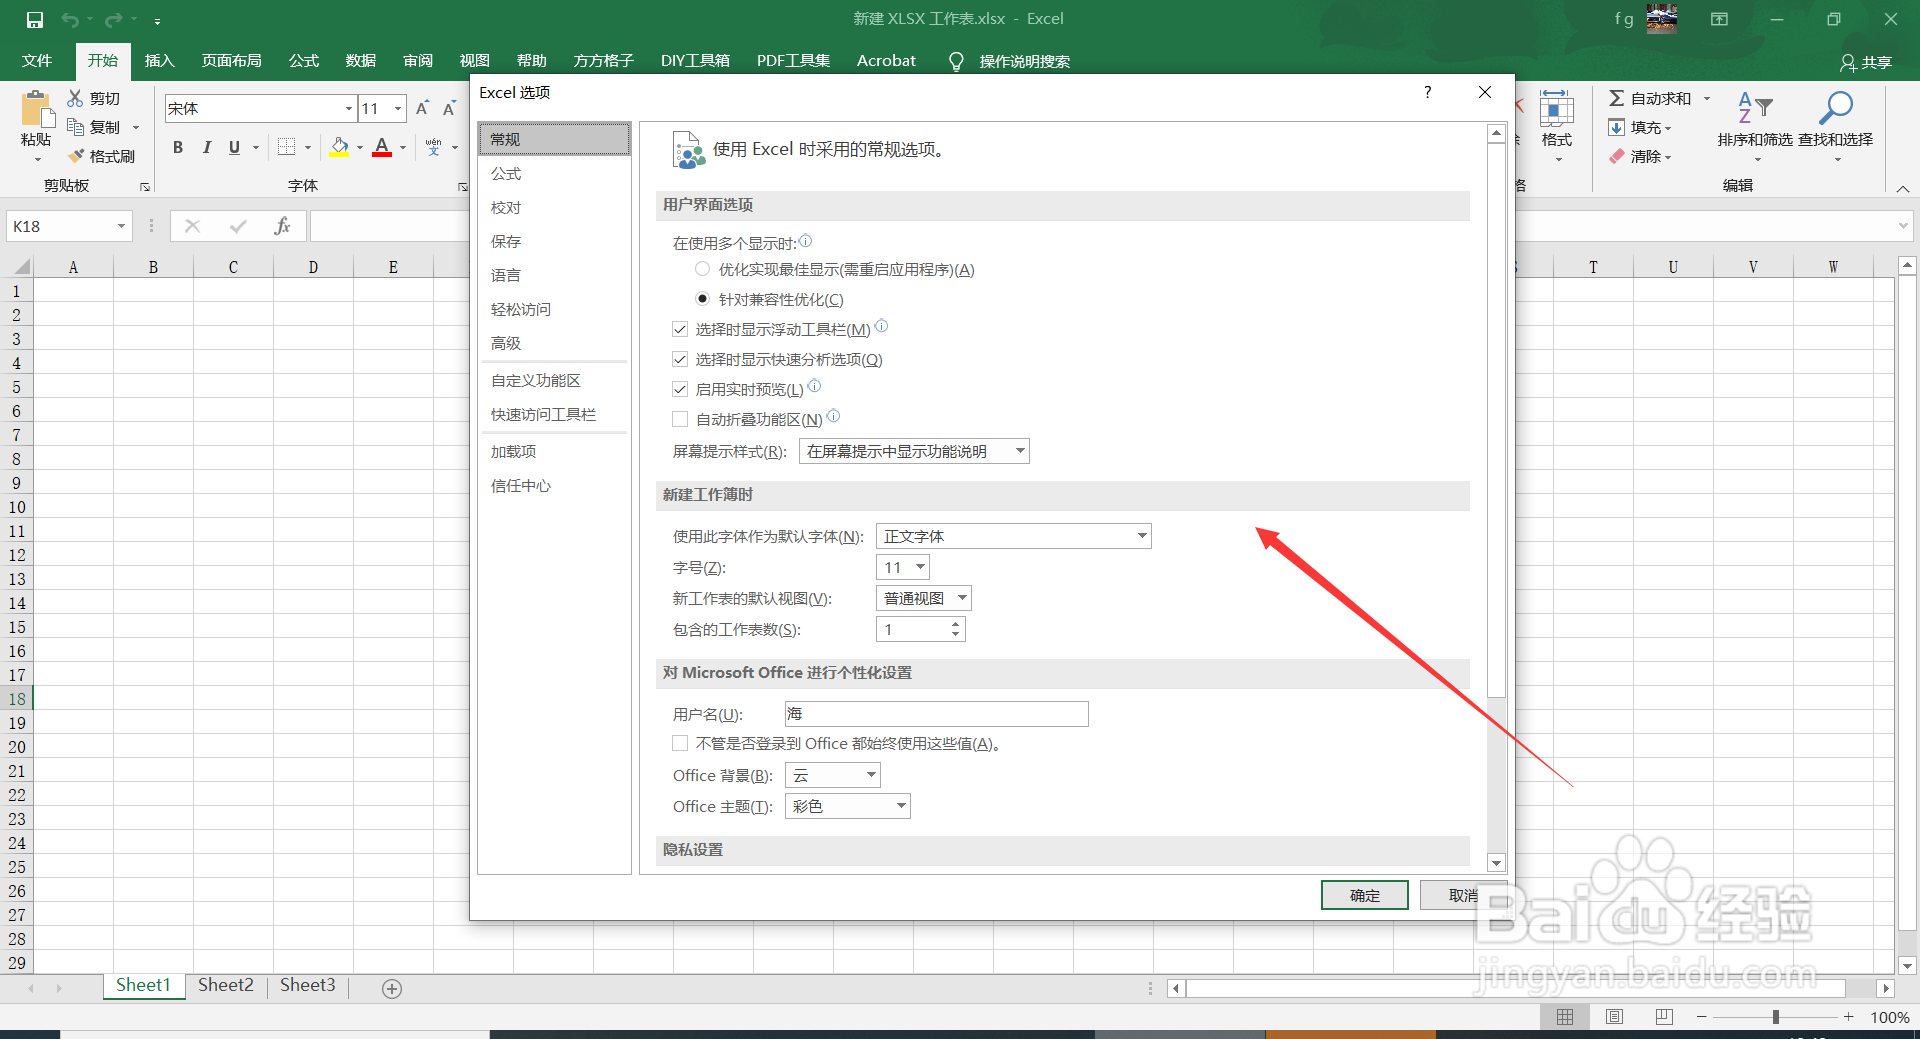
Task: Select optimize for compatibility radio
Action: pos(702,299)
